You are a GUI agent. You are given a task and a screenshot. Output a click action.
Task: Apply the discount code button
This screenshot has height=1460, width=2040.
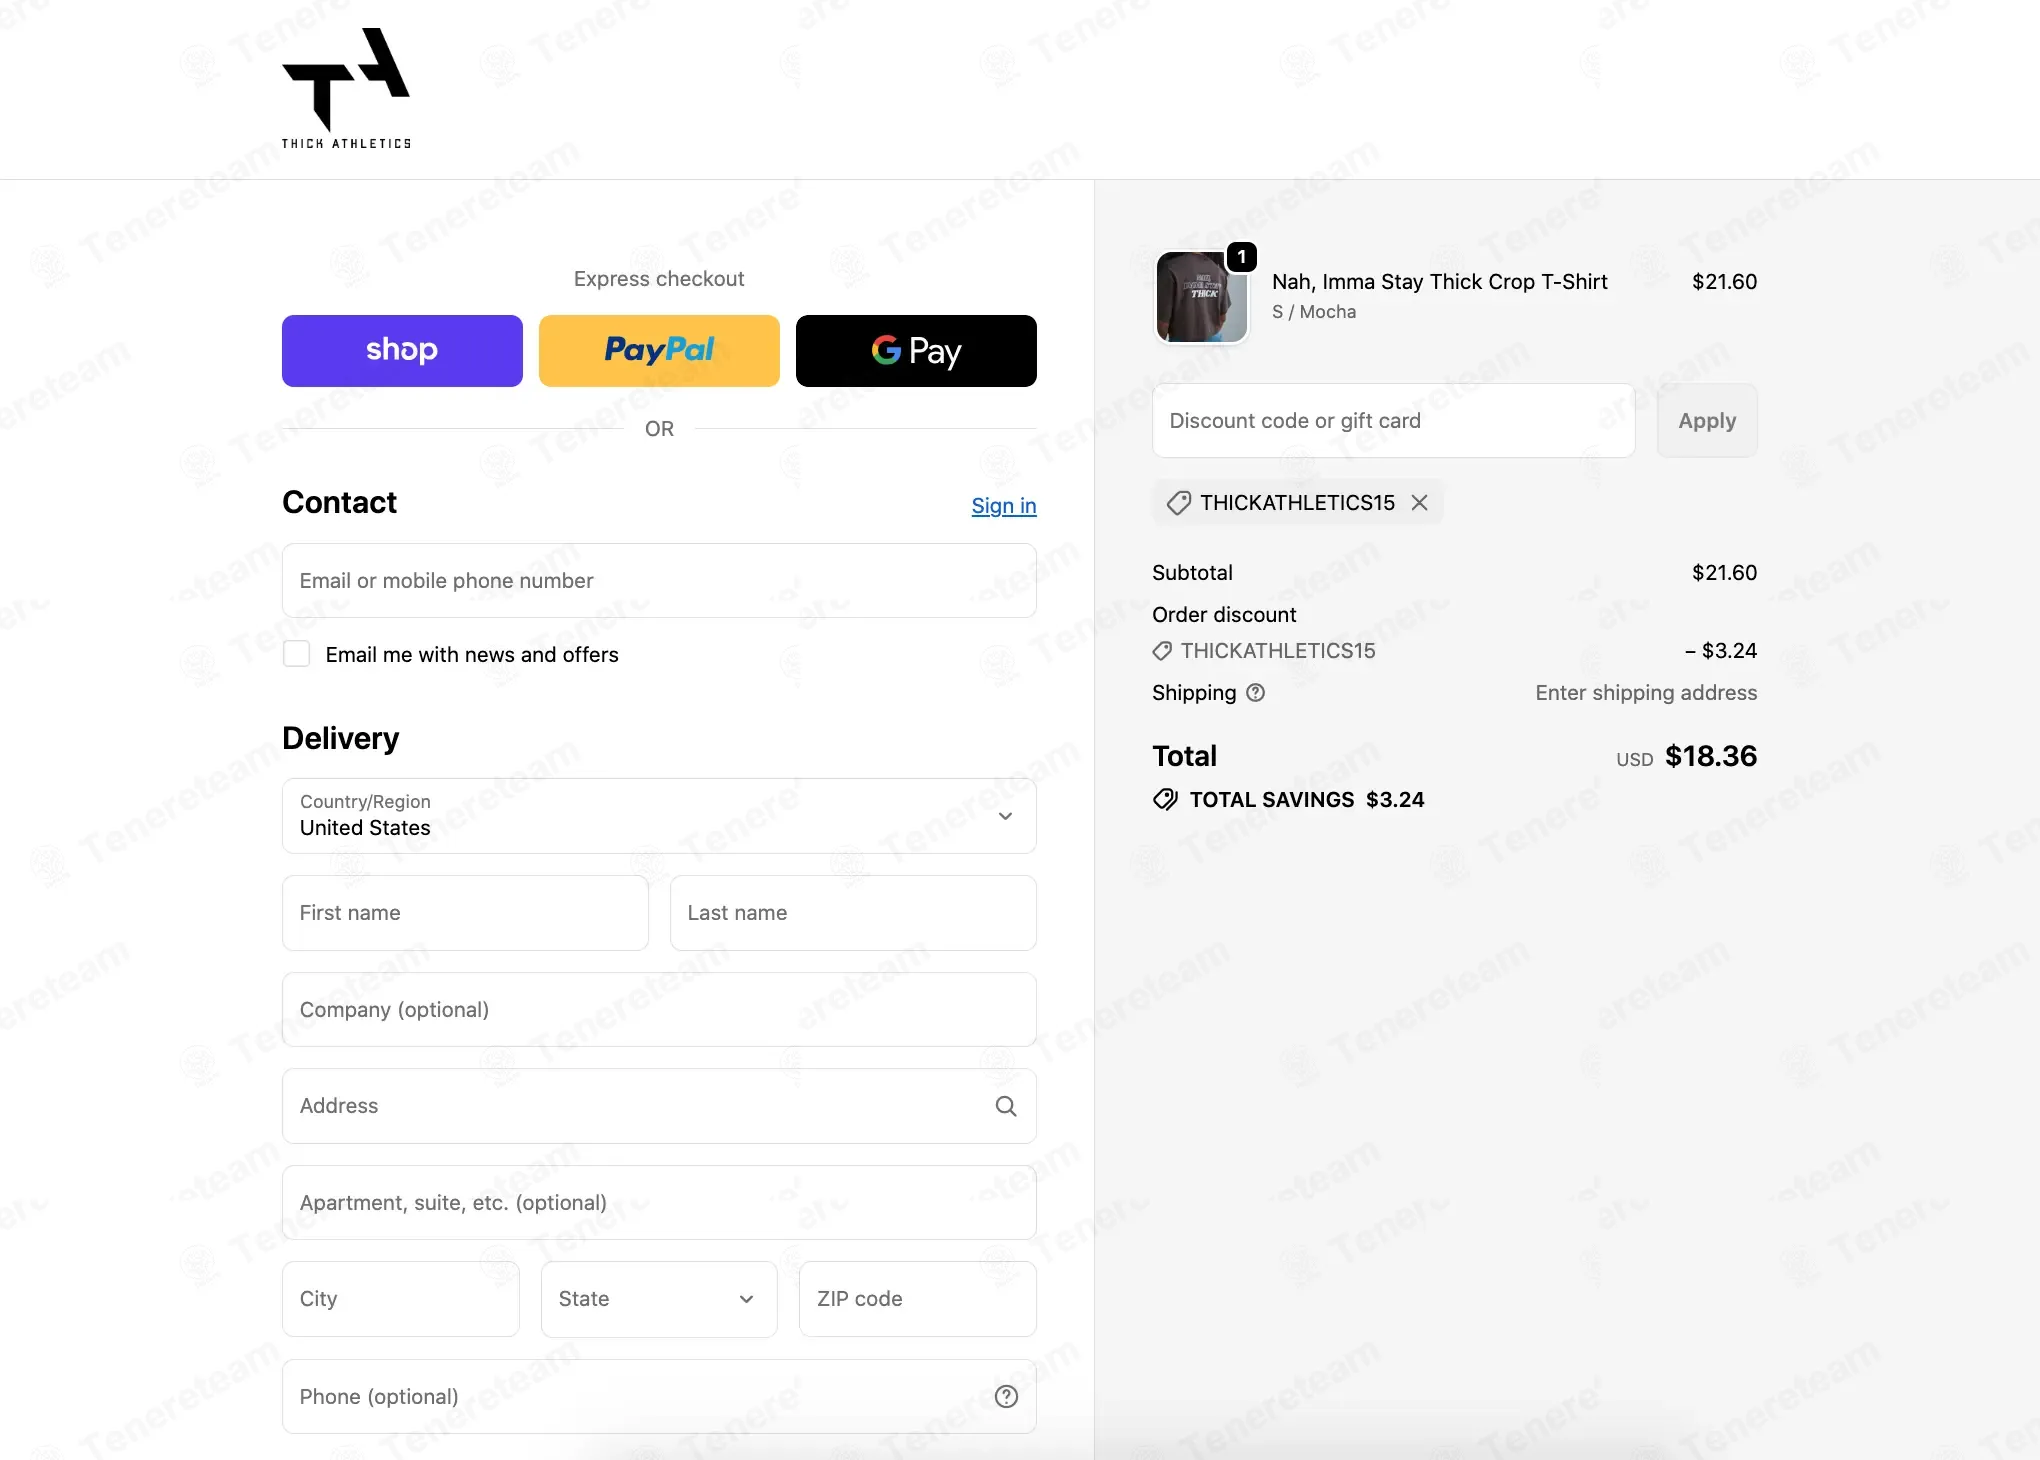click(x=1707, y=421)
